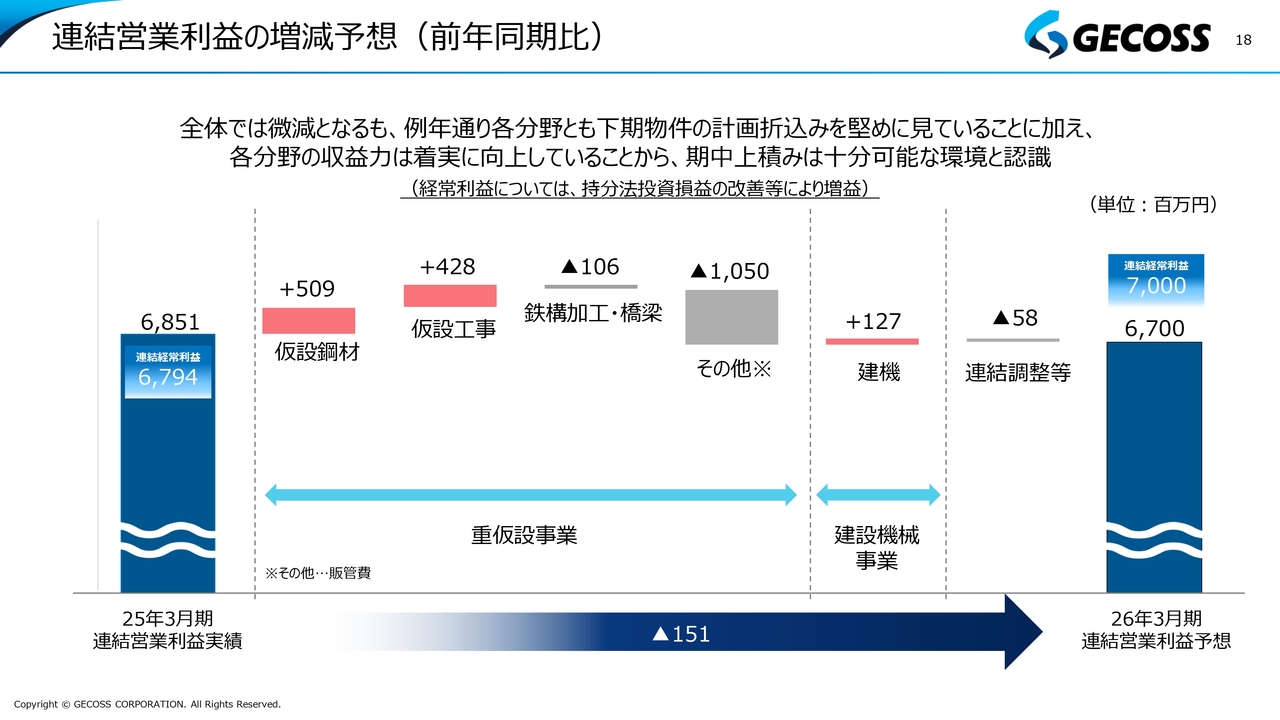Screen dimensions: 1280x720
Task: Click the ※その他…販管費 footnote
Action: pos(318,574)
